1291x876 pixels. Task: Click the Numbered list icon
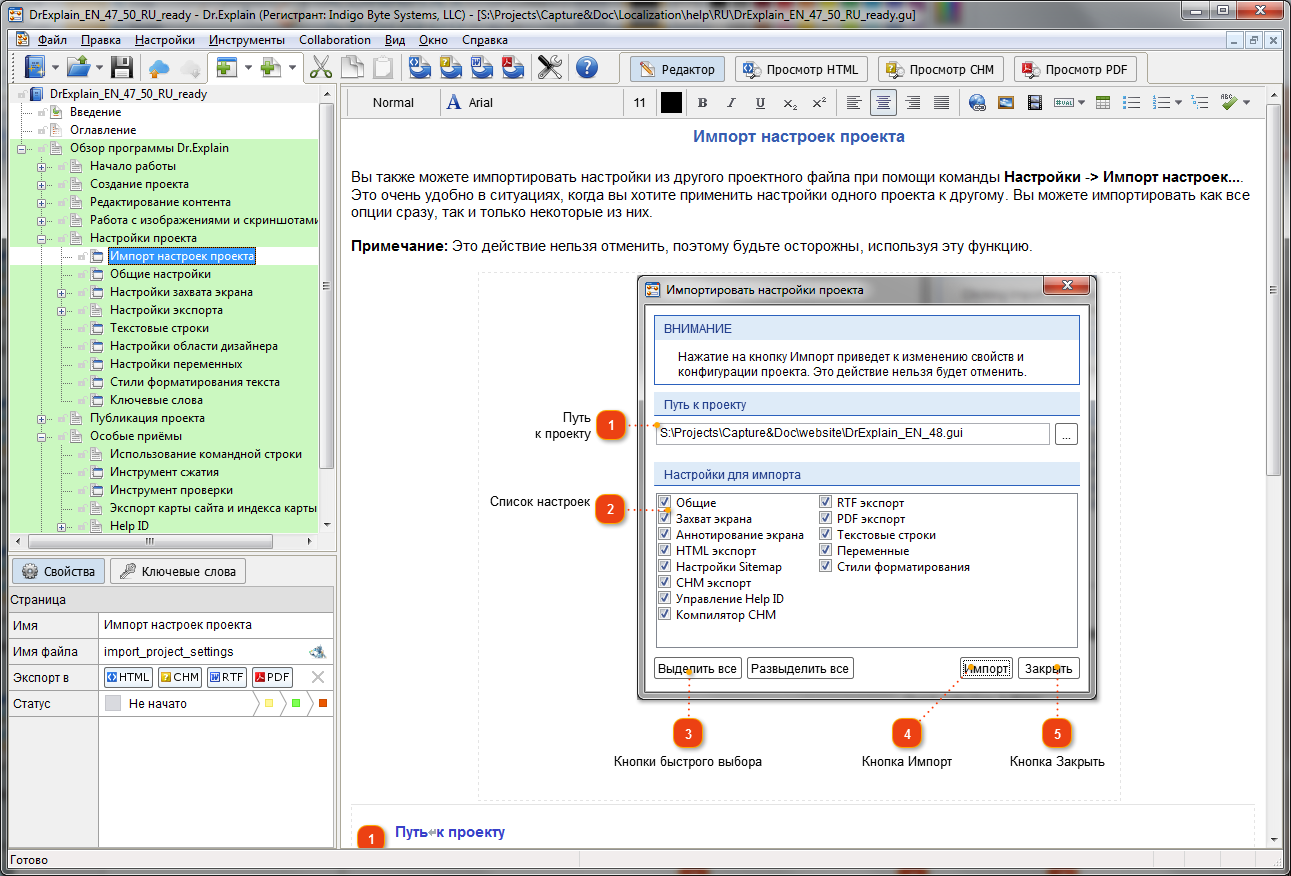[x=1162, y=102]
